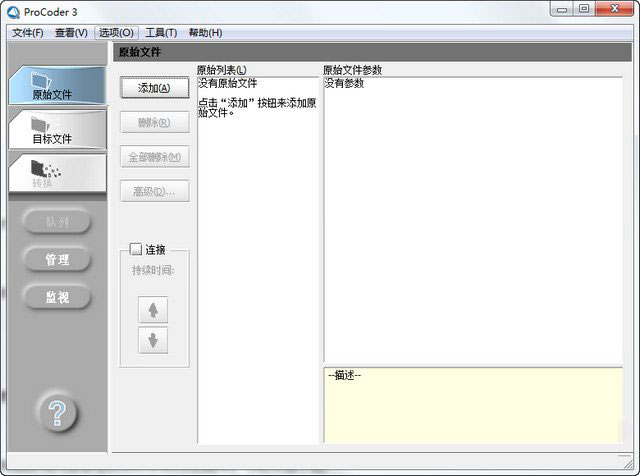Click the ProCoder 3 title bar icon
Image resolution: width=640 pixels, height=476 pixels.
click(x=12, y=10)
